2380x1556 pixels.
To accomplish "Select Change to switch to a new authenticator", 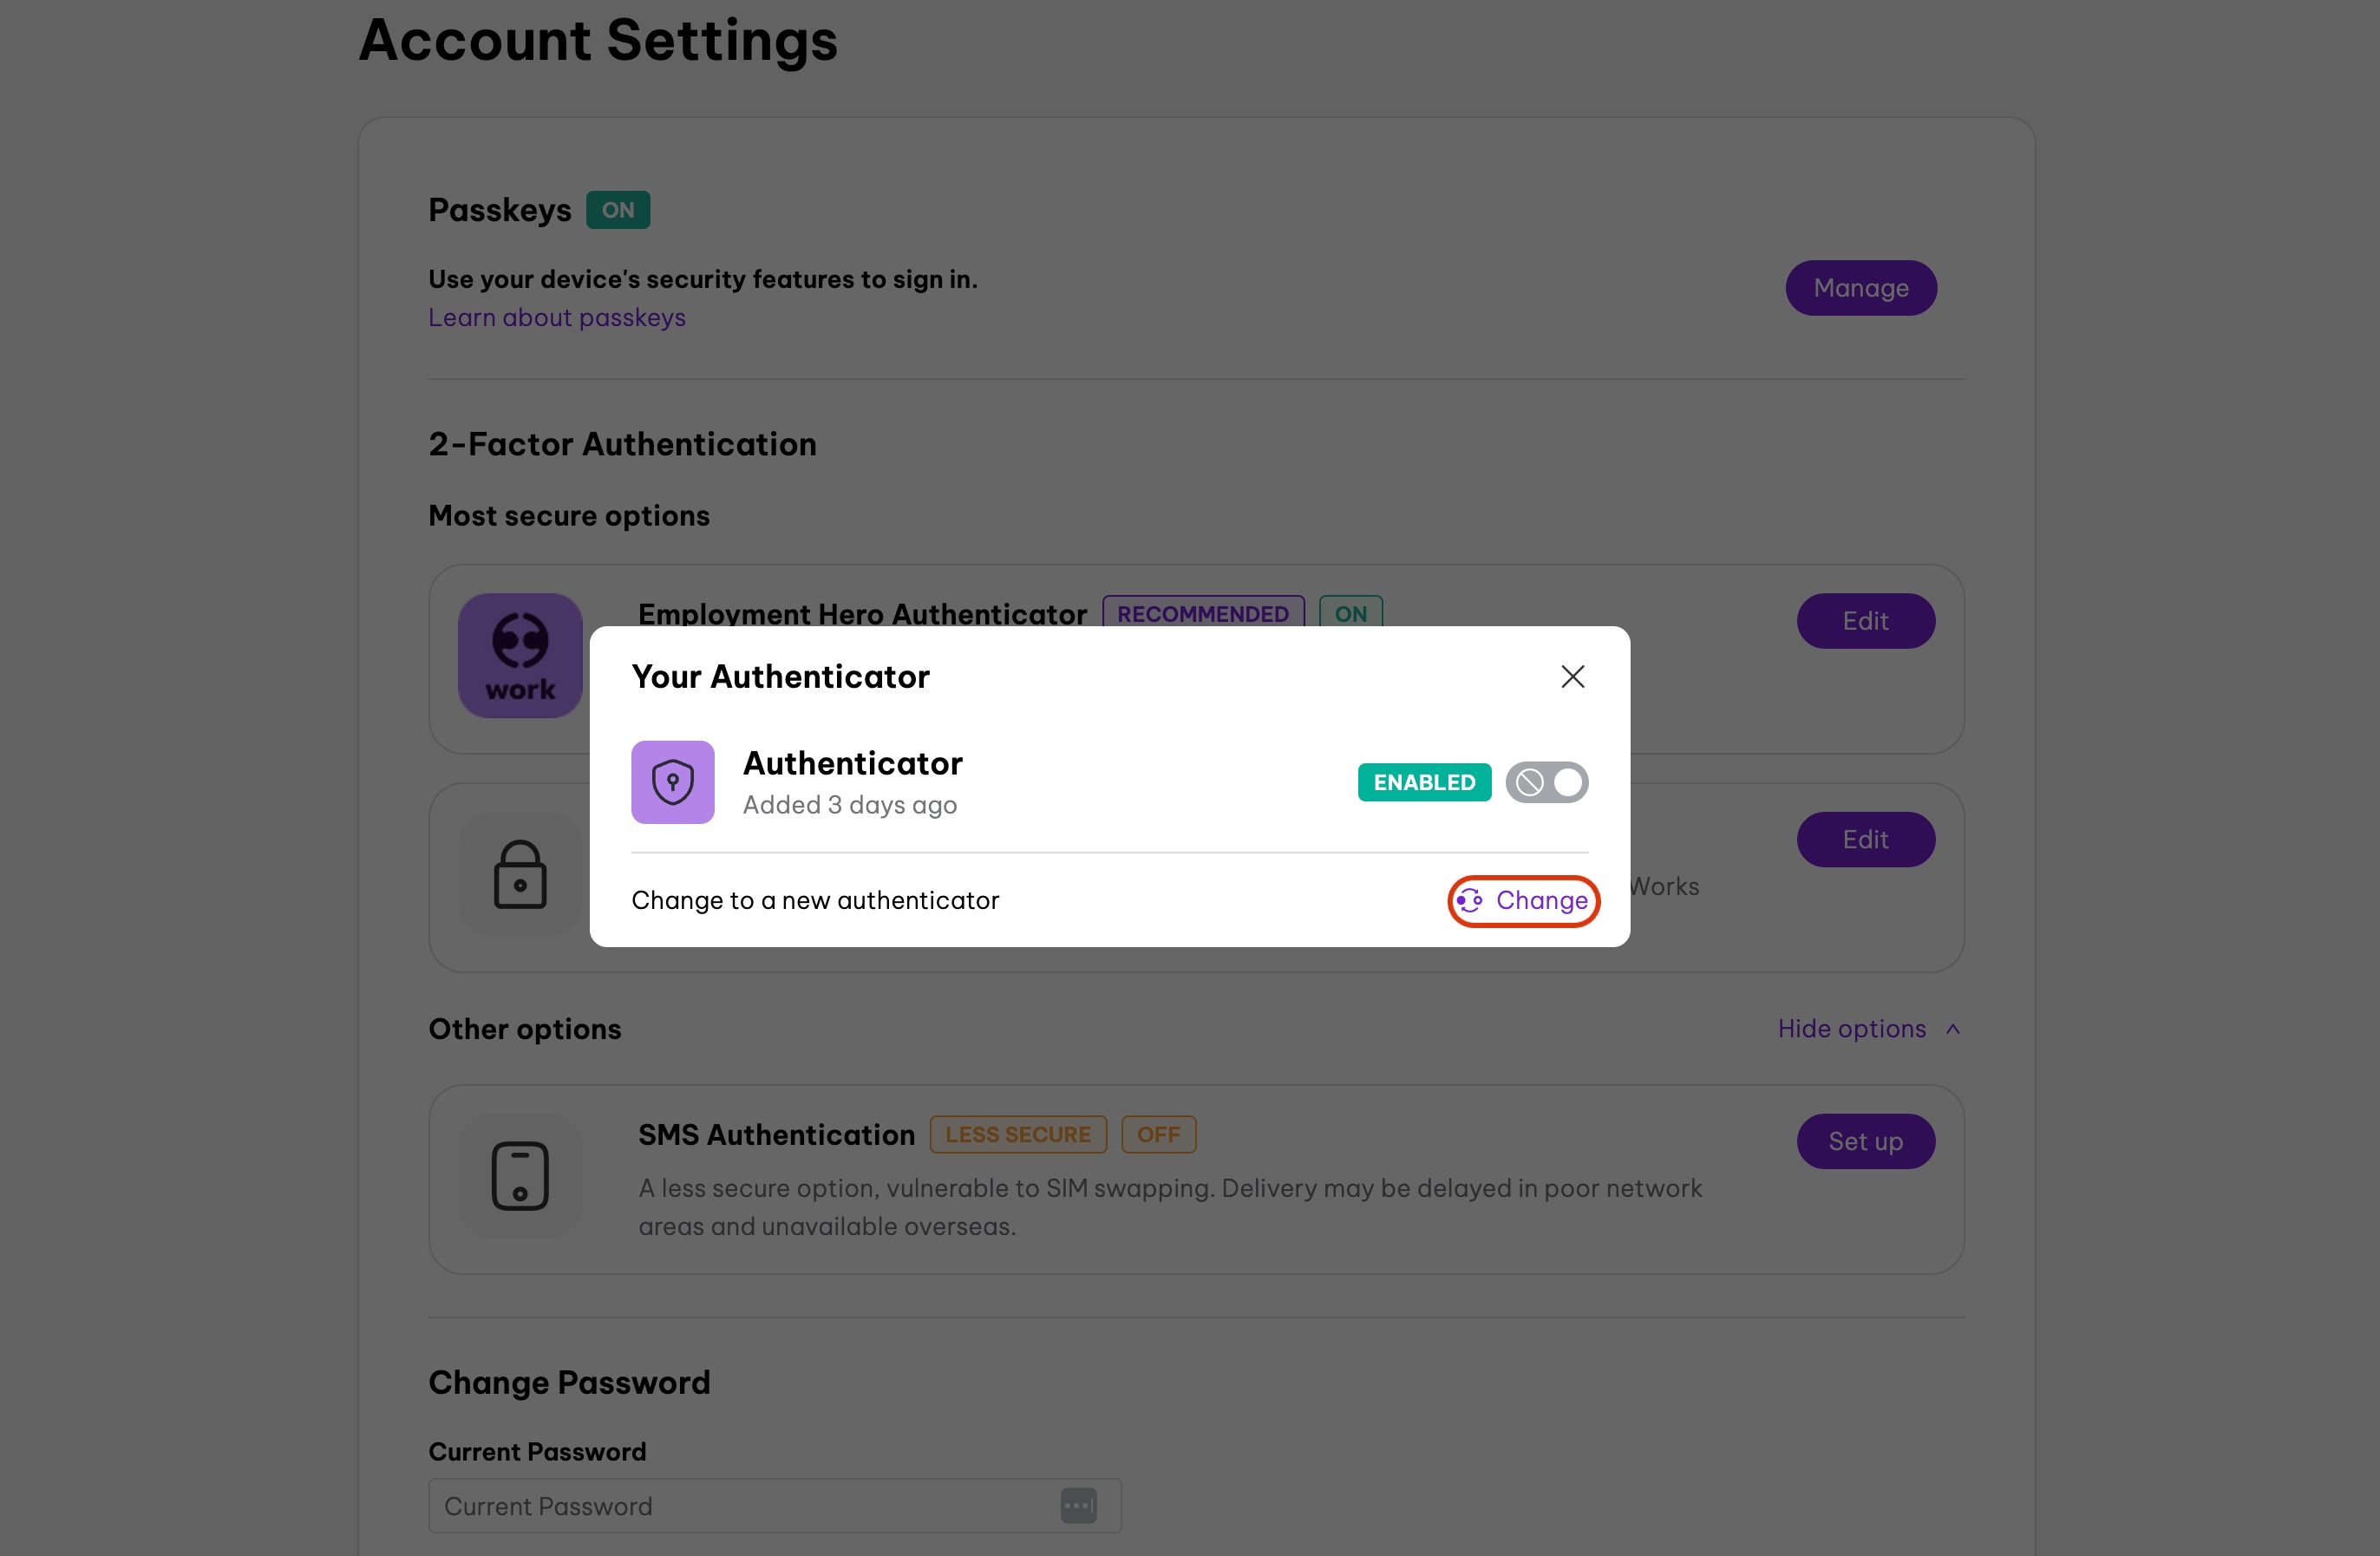I will click(1541, 900).
